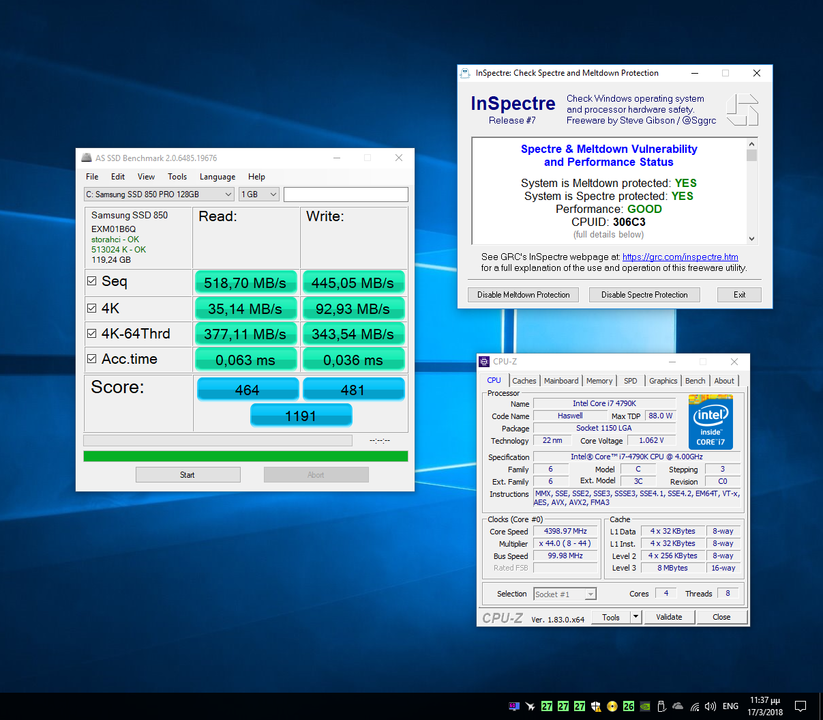This screenshot has height=720, width=823.
Task: Click the ENG language indicator
Action: click(x=730, y=706)
